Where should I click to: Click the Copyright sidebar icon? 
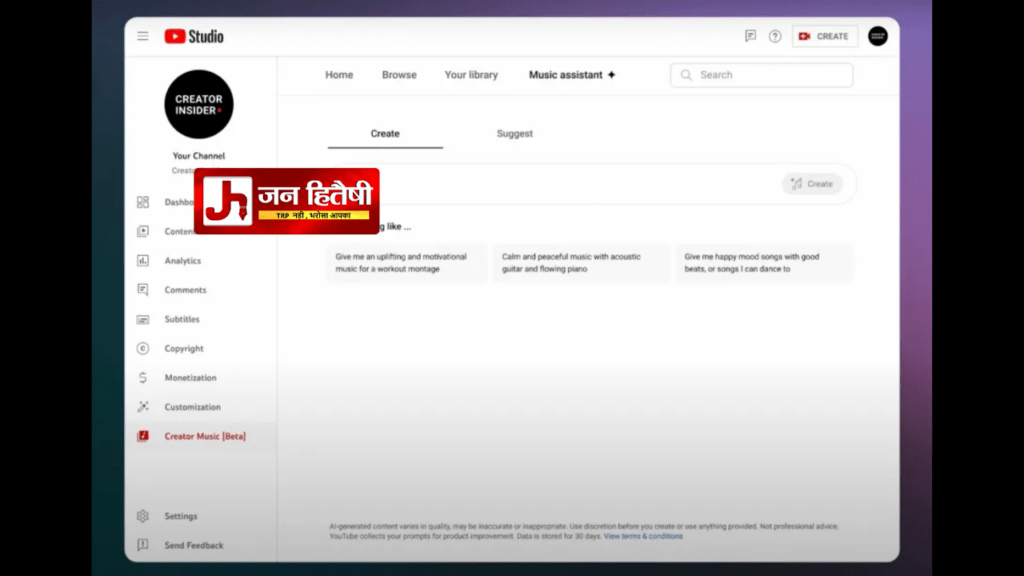click(x=143, y=348)
